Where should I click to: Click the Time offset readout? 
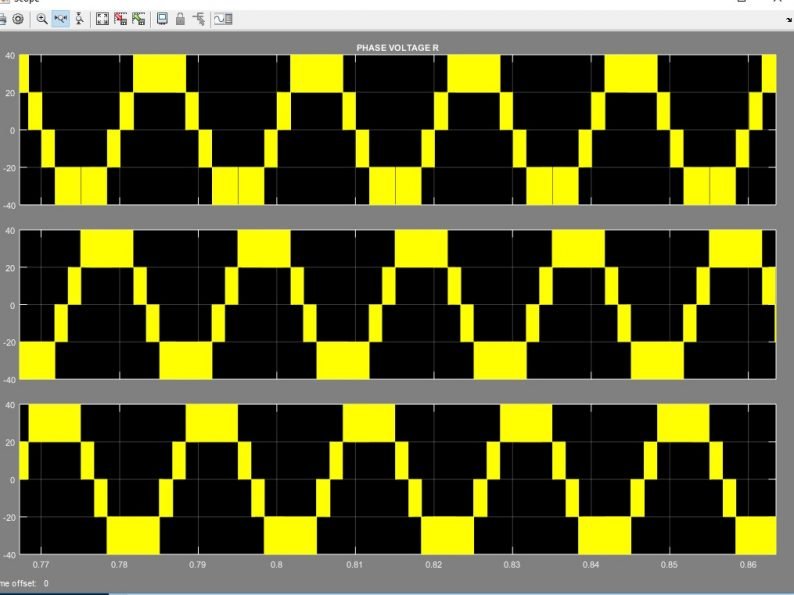pyautogui.click(x=24, y=583)
